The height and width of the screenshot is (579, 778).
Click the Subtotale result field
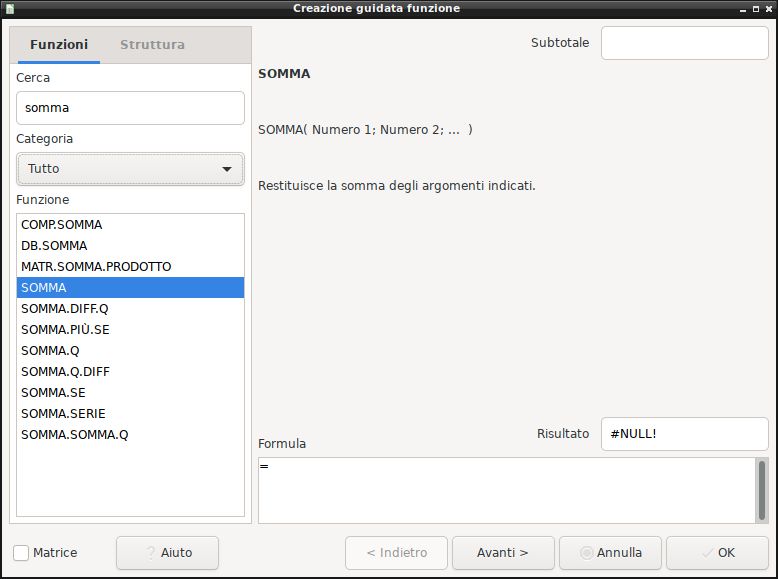click(684, 43)
